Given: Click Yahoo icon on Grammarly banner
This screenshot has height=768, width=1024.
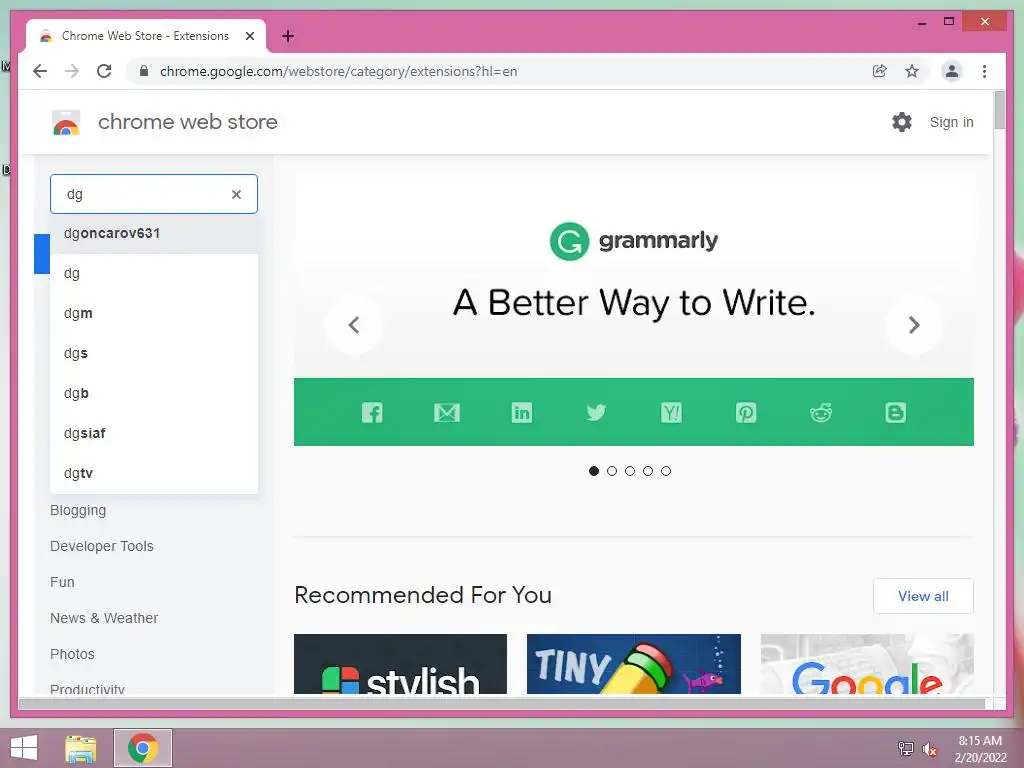Looking at the screenshot, I should (671, 412).
